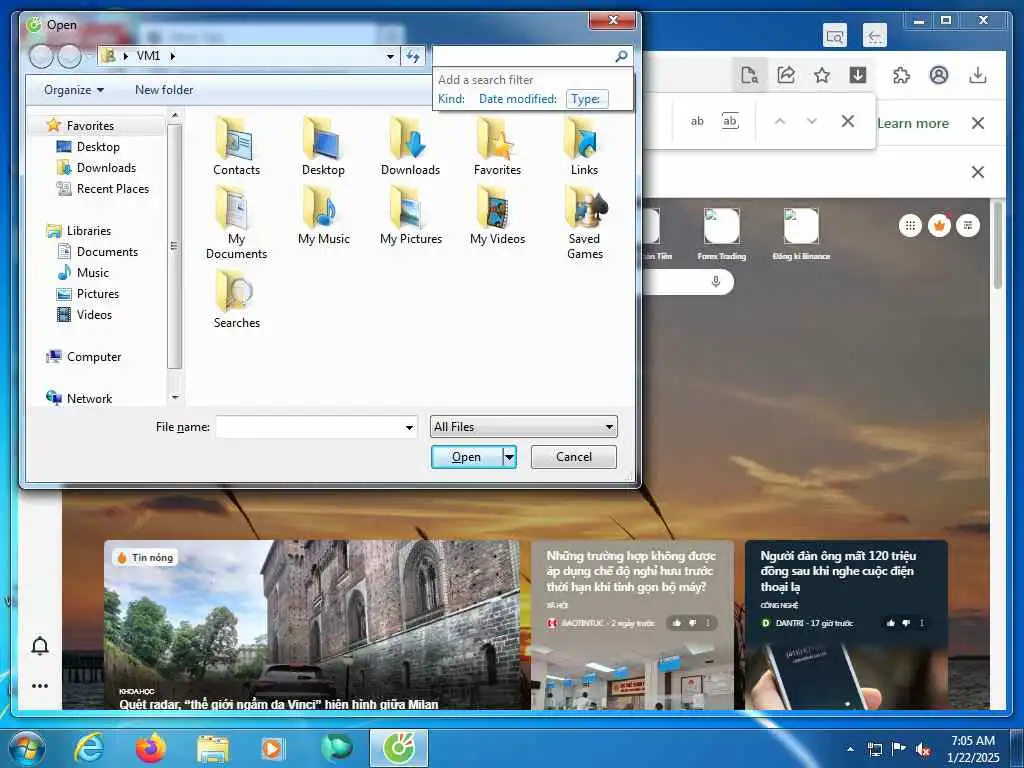Open Internet Explorer from the taskbar
Image resolution: width=1024 pixels, height=768 pixels.
tap(88, 748)
